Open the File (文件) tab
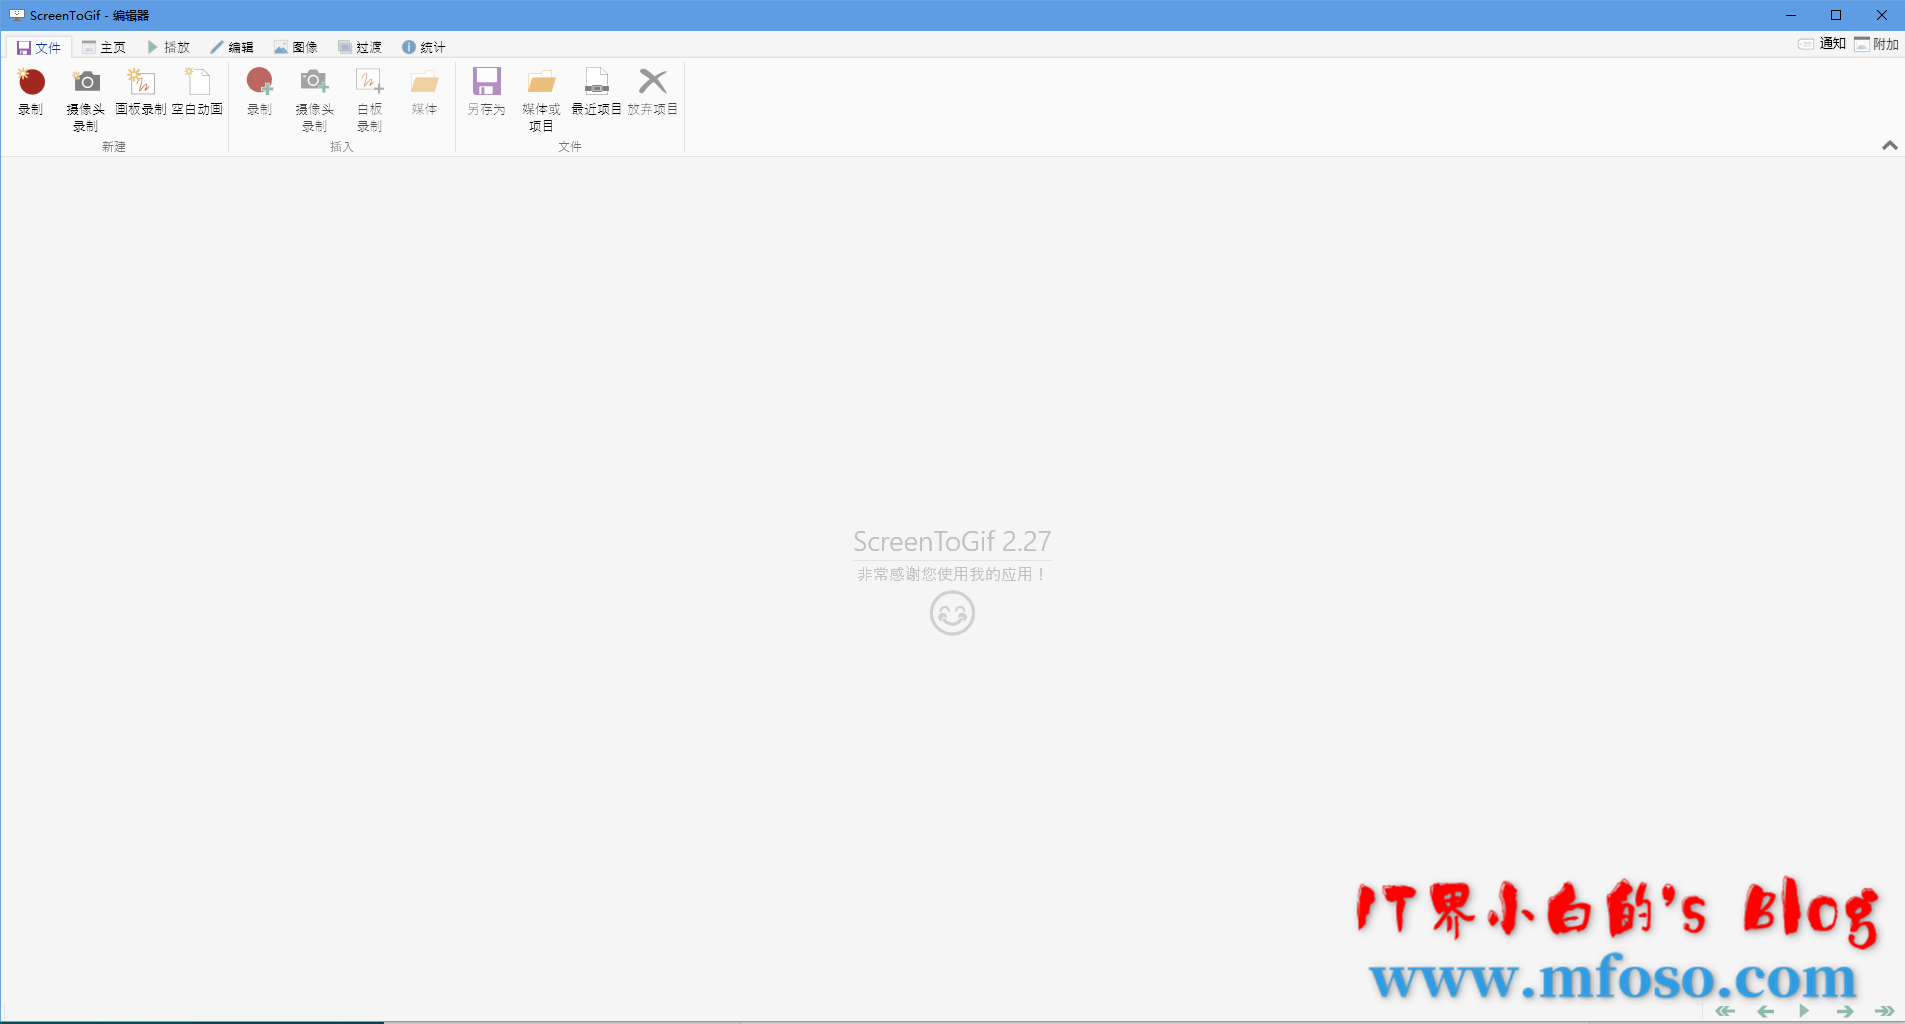 coord(39,47)
